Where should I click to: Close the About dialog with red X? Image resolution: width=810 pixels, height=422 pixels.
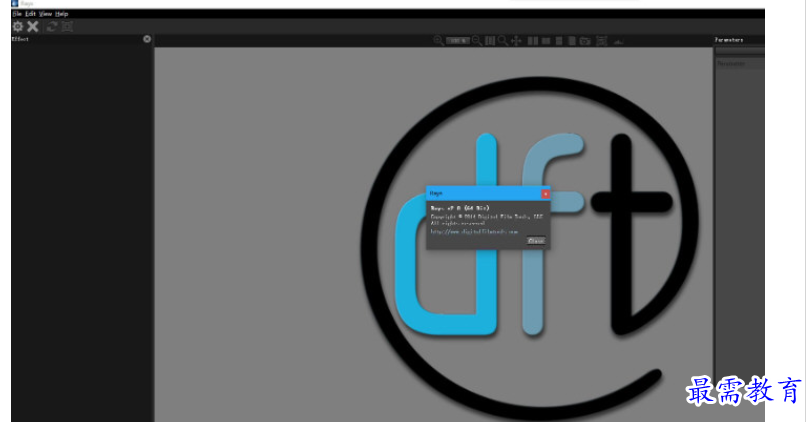(x=546, y=194)
